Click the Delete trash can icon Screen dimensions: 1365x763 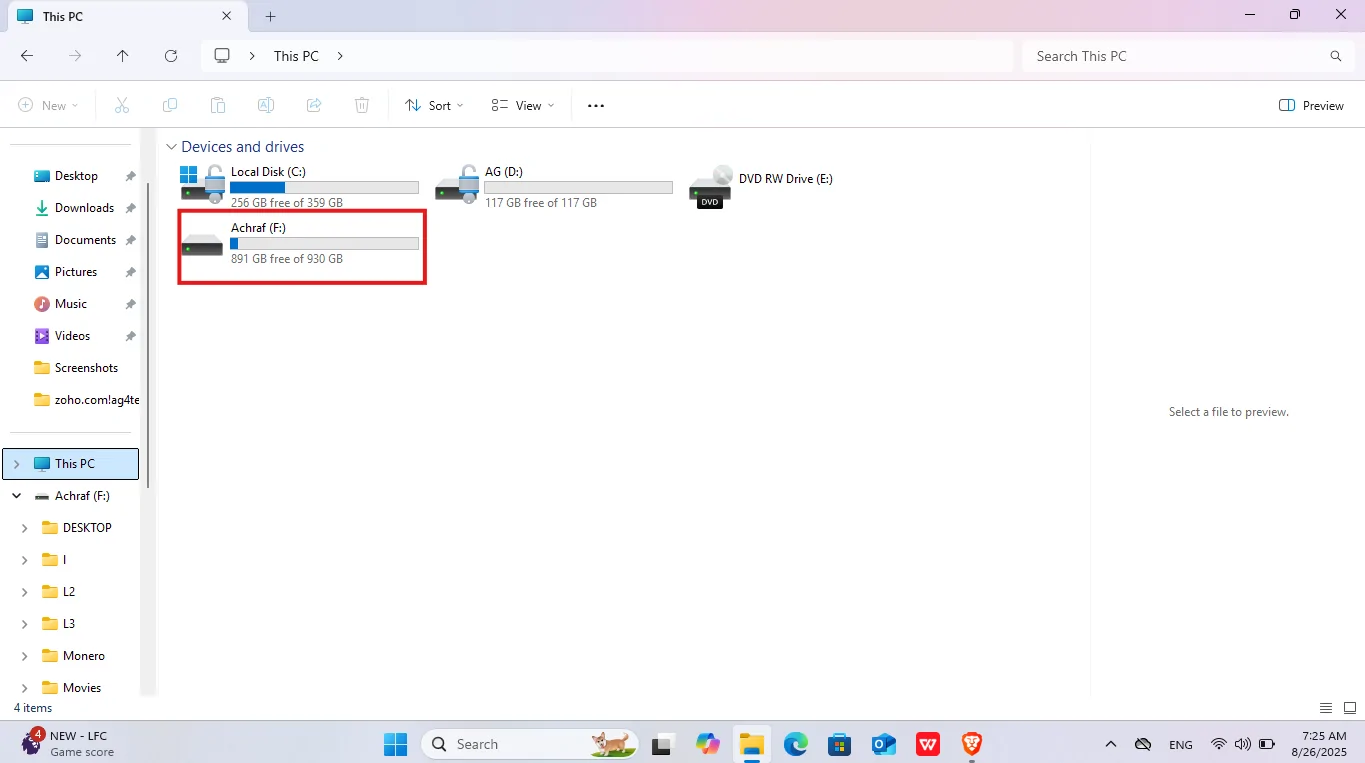click(x=362, y=105)
